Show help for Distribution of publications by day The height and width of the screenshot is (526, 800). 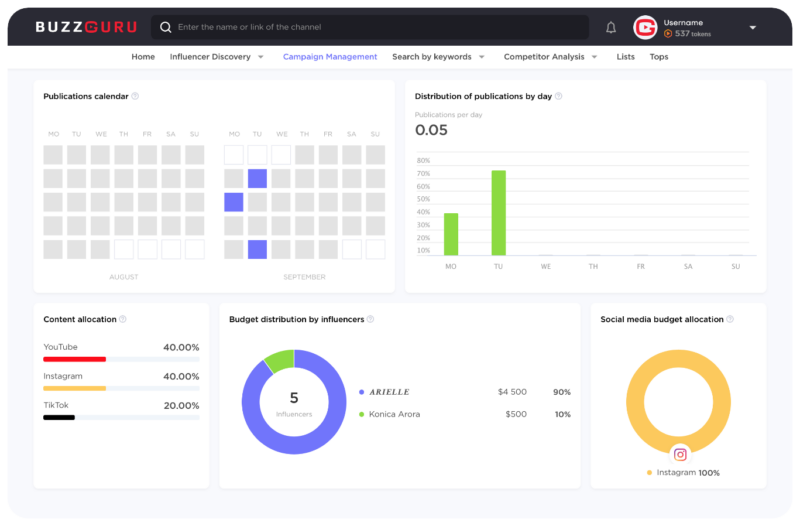559,96
